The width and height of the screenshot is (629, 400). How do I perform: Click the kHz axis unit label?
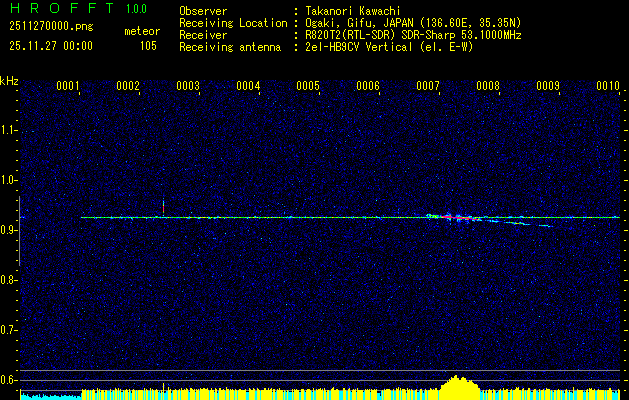click(x=9, y=81)
